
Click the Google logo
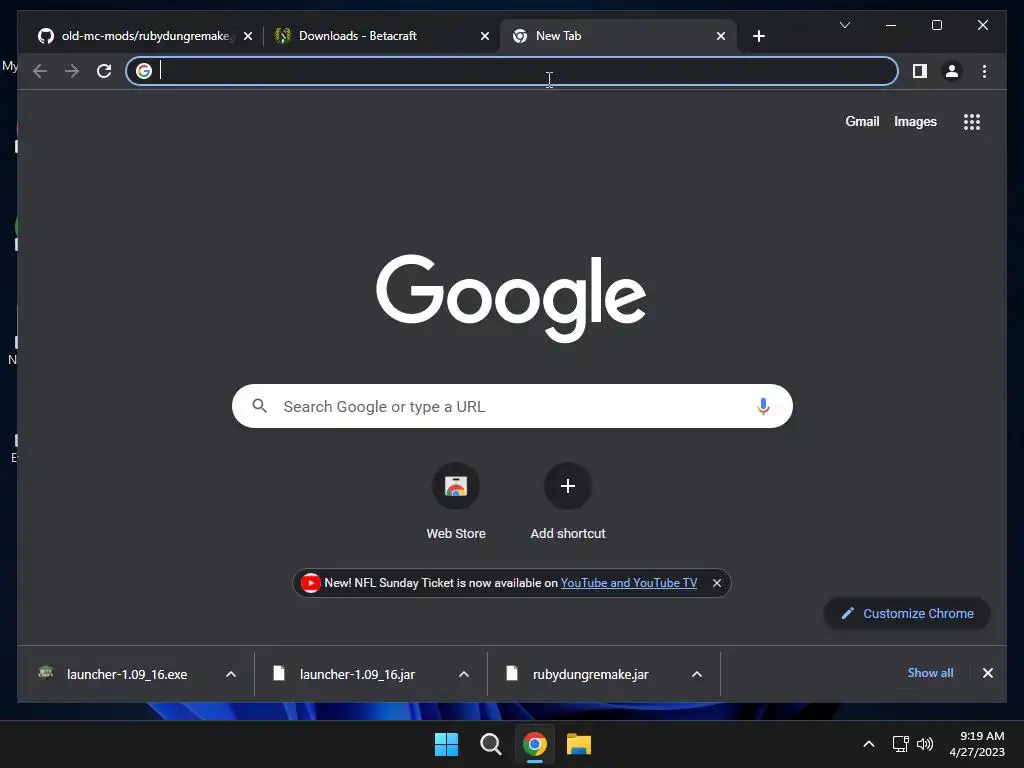pos(511,298)
